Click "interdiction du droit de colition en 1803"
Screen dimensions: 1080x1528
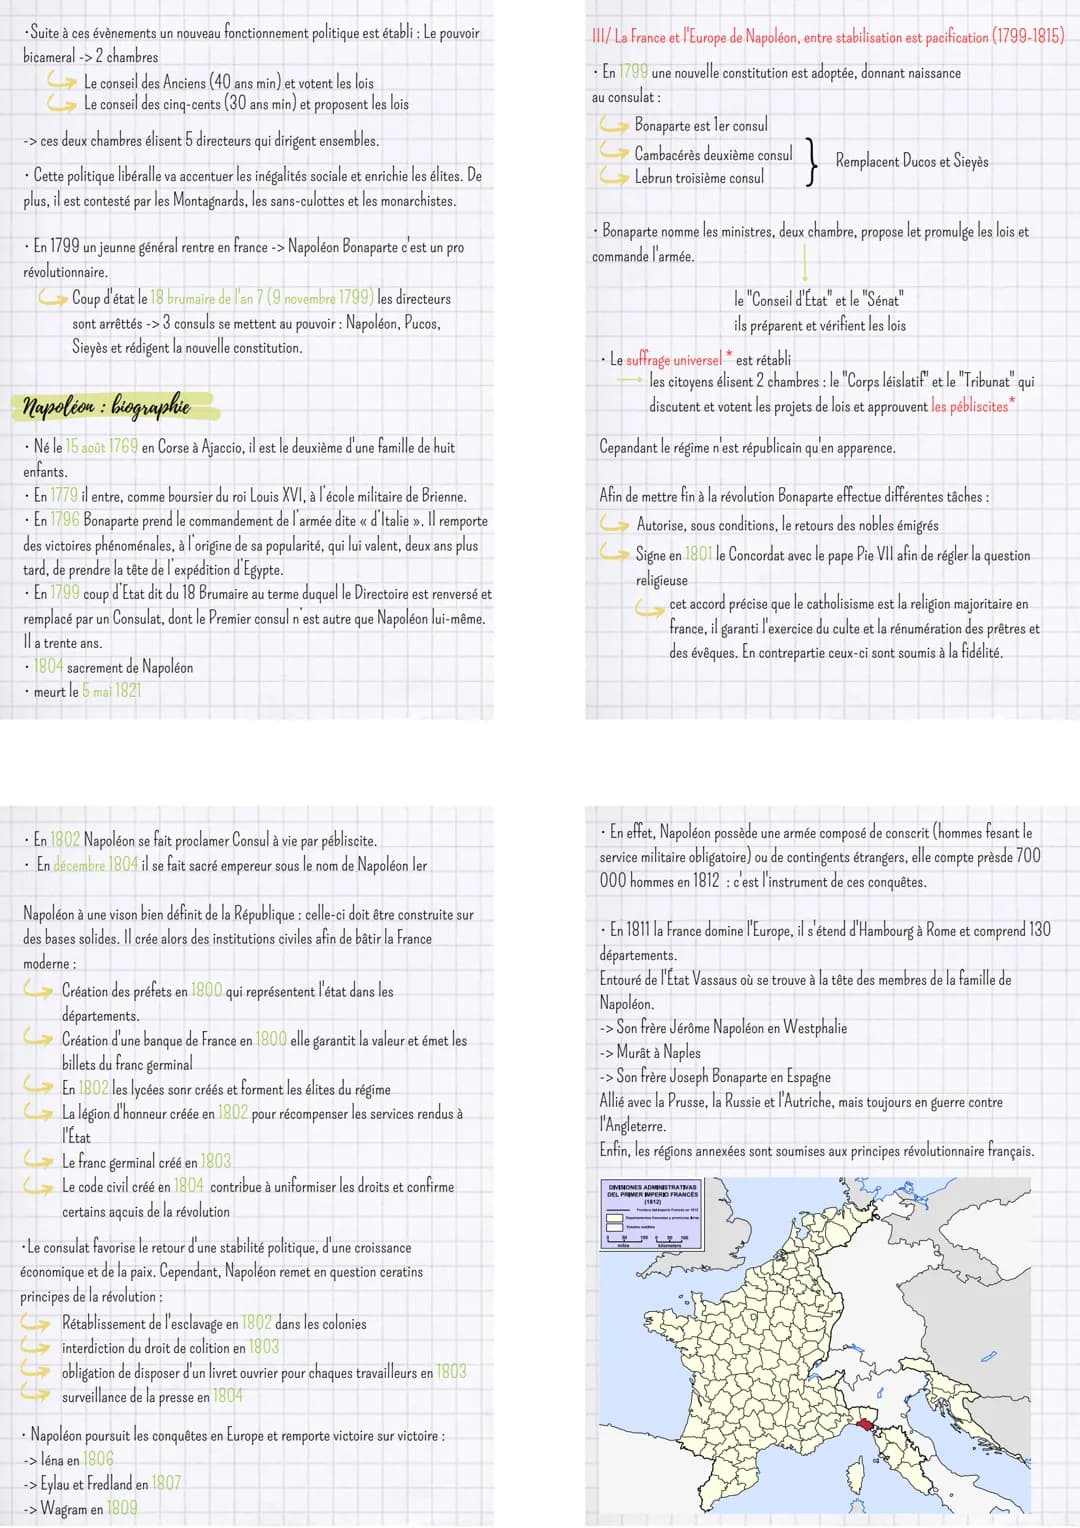pyautogui.click(x=171, y=1348)
